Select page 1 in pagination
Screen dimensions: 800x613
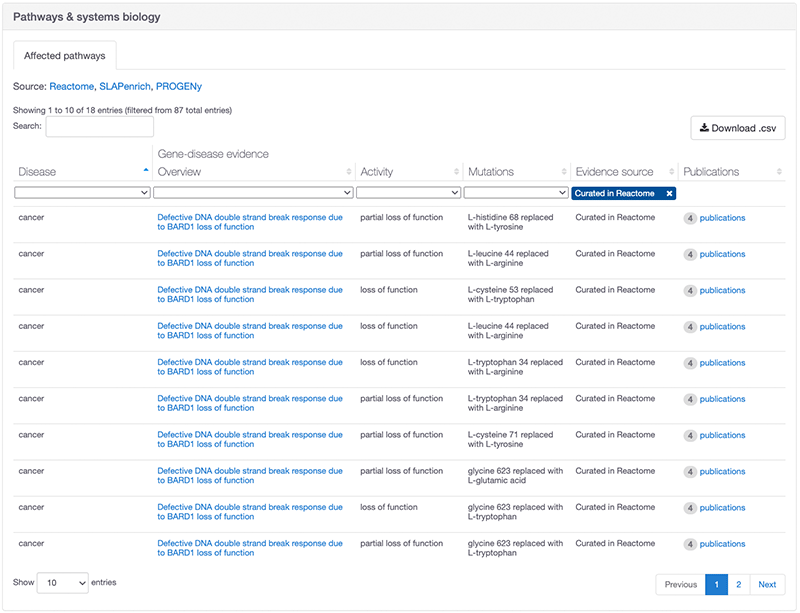(716, 584)
